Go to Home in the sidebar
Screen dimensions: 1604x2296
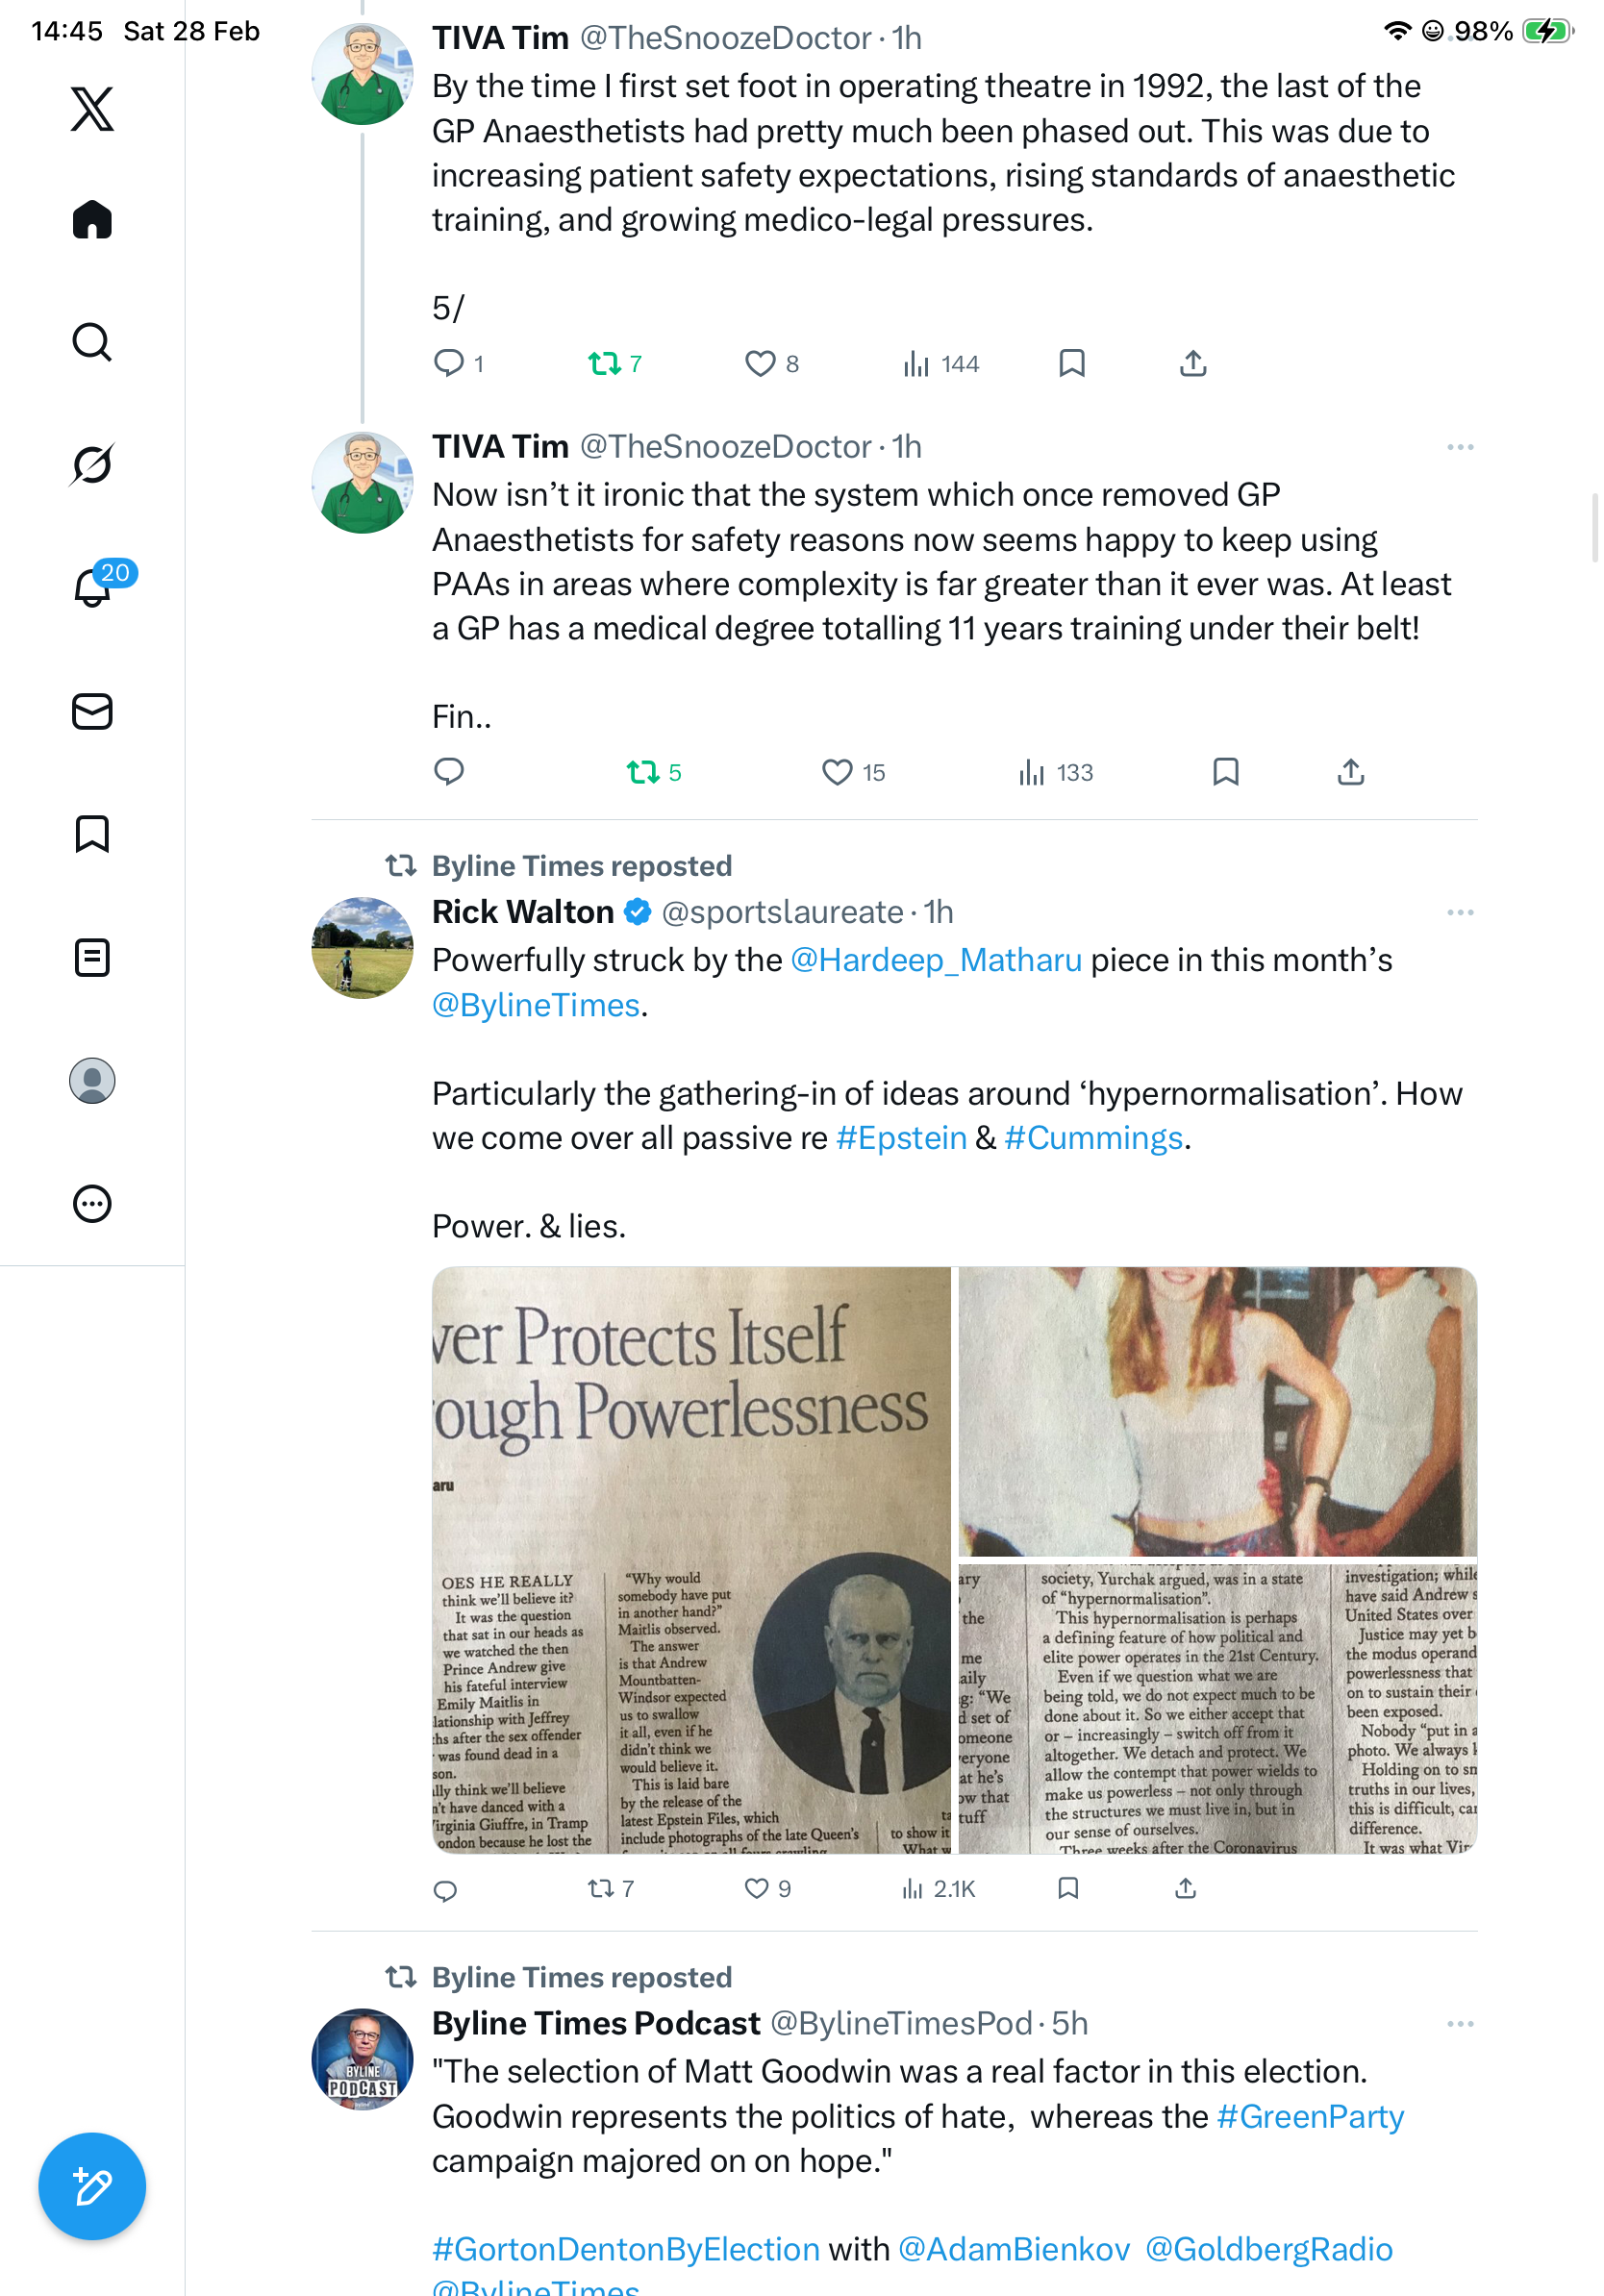[92, 220]
